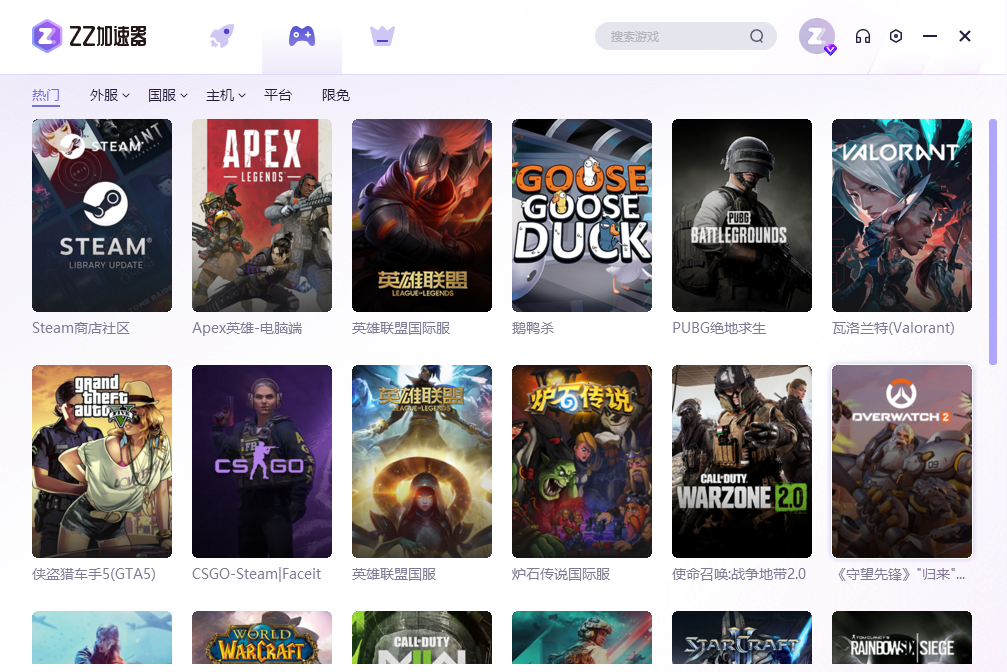Click the ZZ加速器 logo
Screen dimensions: 1007x672
click(x=89, y=36)
